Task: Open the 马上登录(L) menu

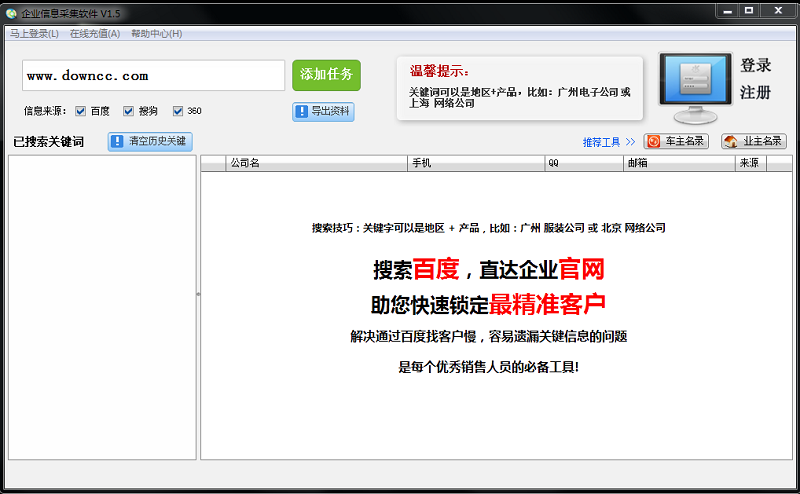Action: click(34, 34)
